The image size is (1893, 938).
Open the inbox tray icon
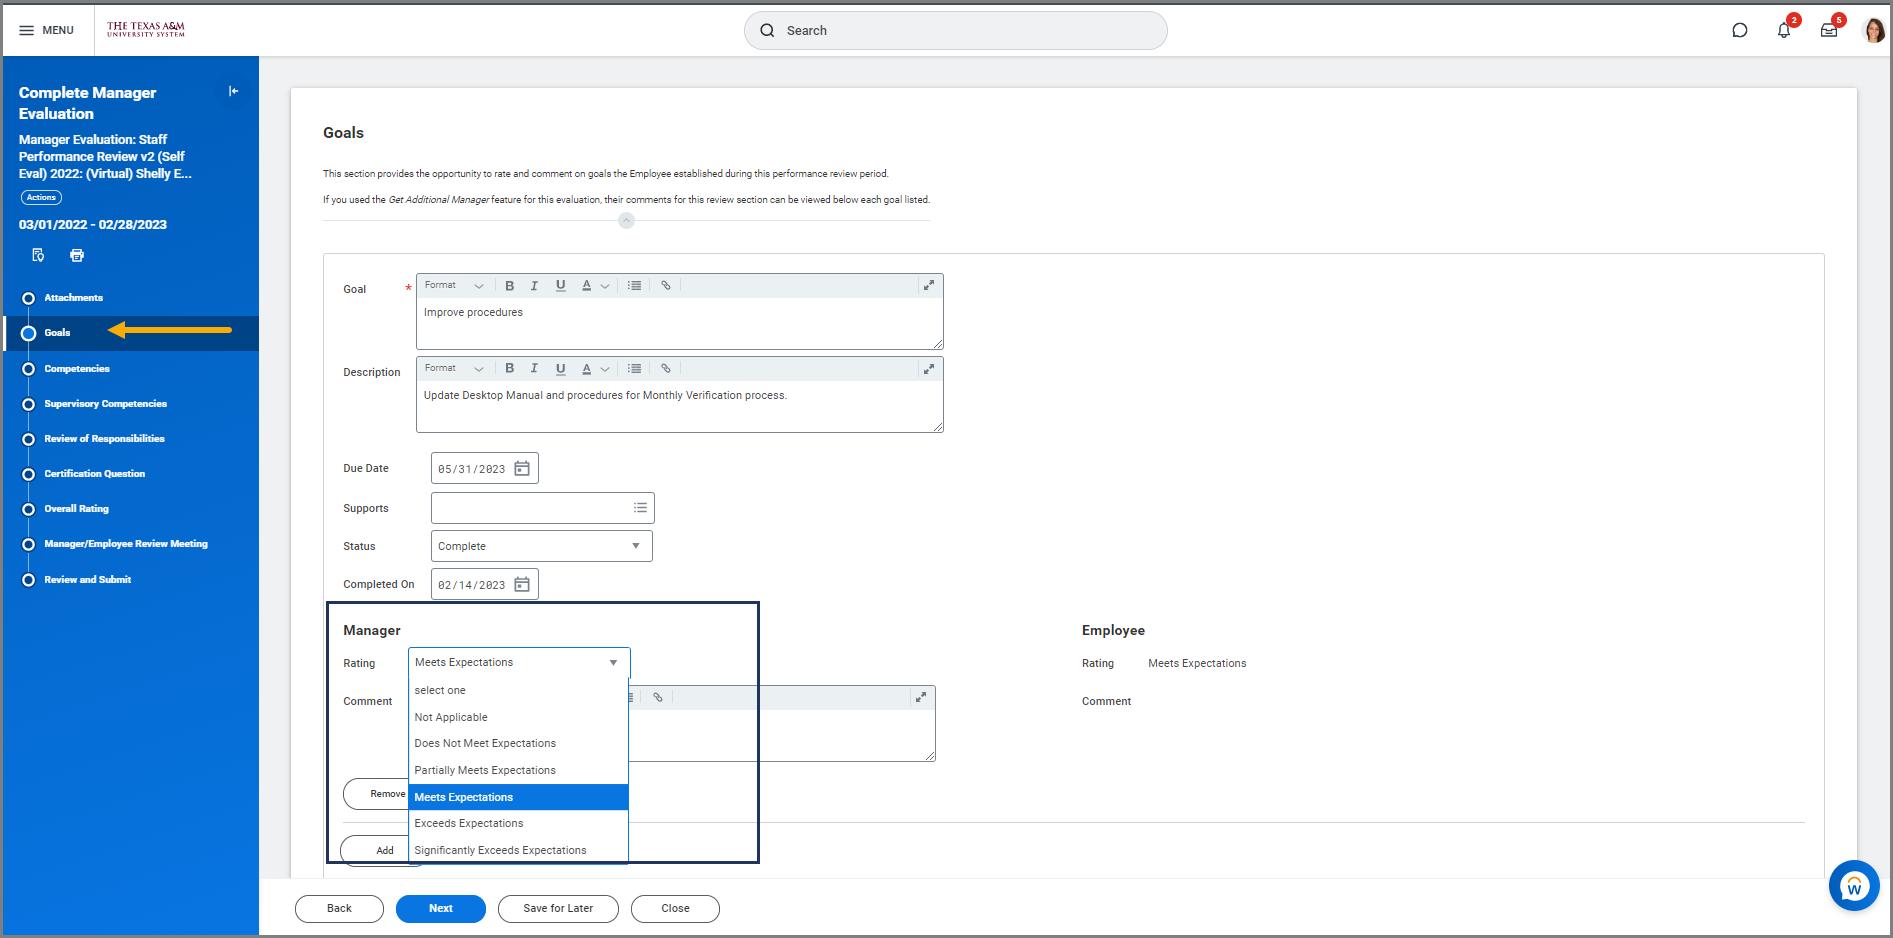1828,30
